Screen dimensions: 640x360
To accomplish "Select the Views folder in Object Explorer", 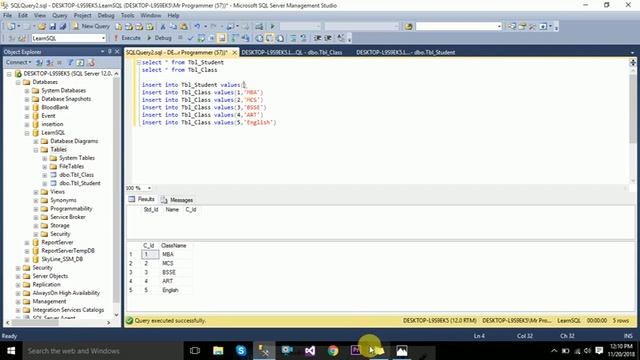I will [57, 191].
